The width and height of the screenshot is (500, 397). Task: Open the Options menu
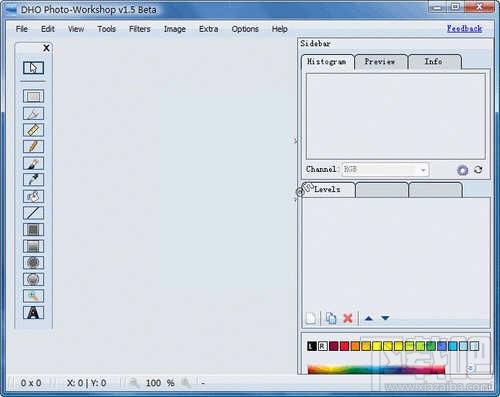tap(245, 29)
